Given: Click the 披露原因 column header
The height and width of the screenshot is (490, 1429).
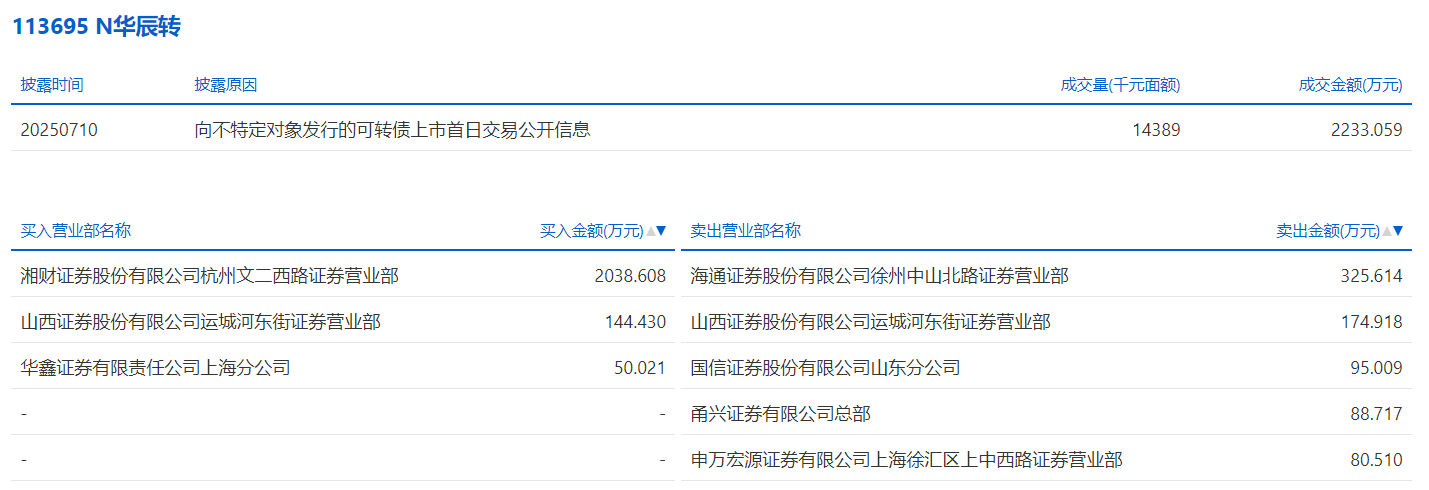Looking at the screenshot, I should tap(226, 85).
